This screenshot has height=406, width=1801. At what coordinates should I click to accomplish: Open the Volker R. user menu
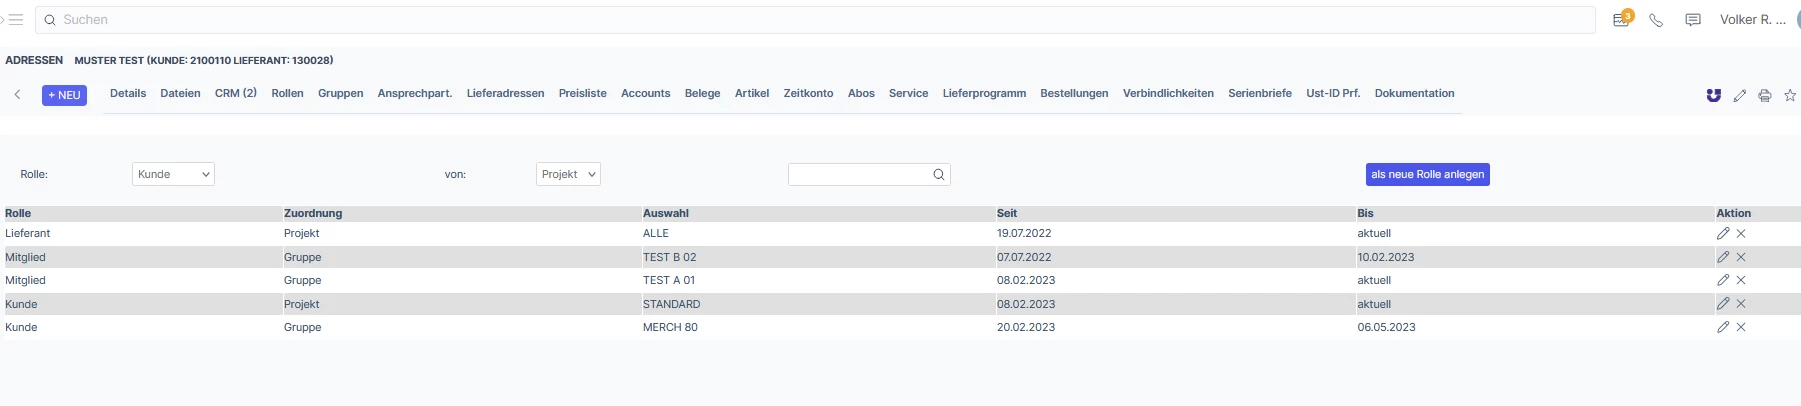pyautogui.click(x=1752, y=19)
